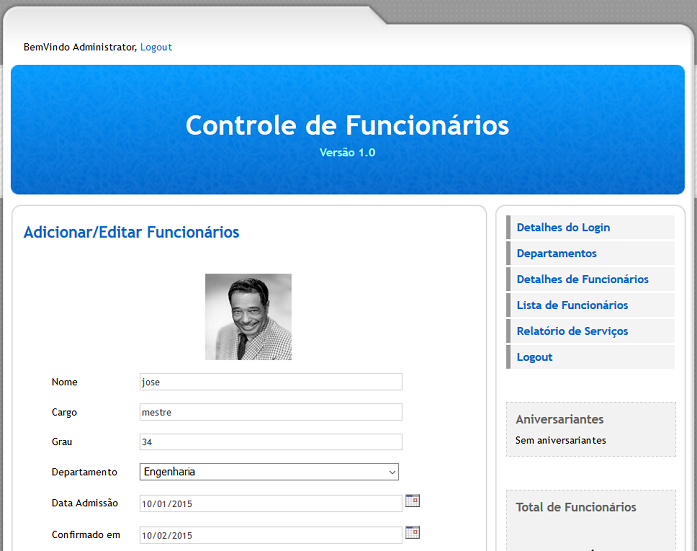Open calendar picker for Confirmado em
Viewport: 697px width, 551px height.
click(412, 532)
